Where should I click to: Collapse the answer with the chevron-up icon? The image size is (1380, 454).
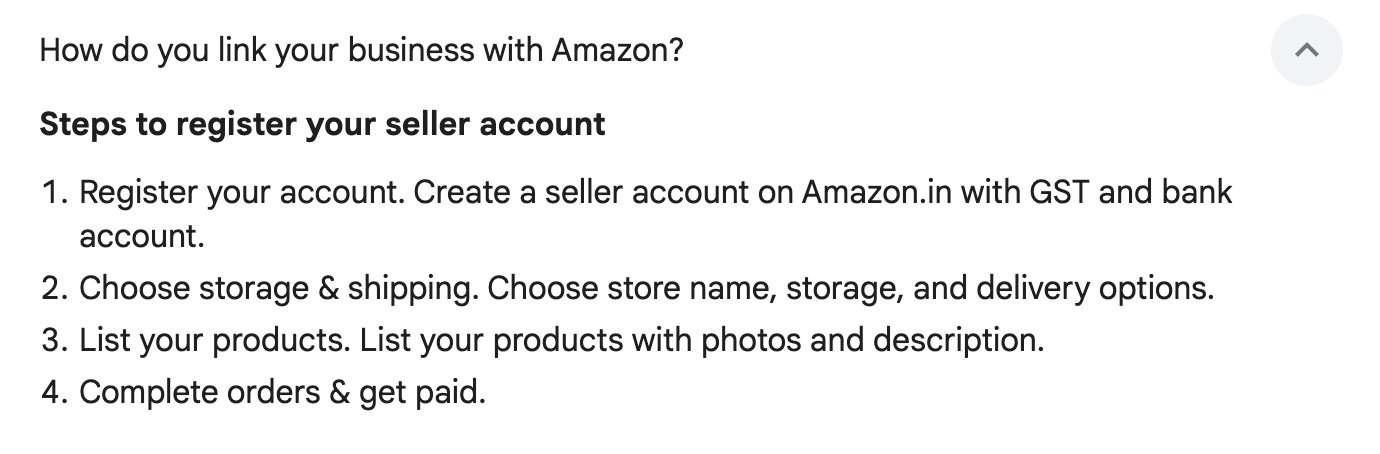pos(1306,50)
